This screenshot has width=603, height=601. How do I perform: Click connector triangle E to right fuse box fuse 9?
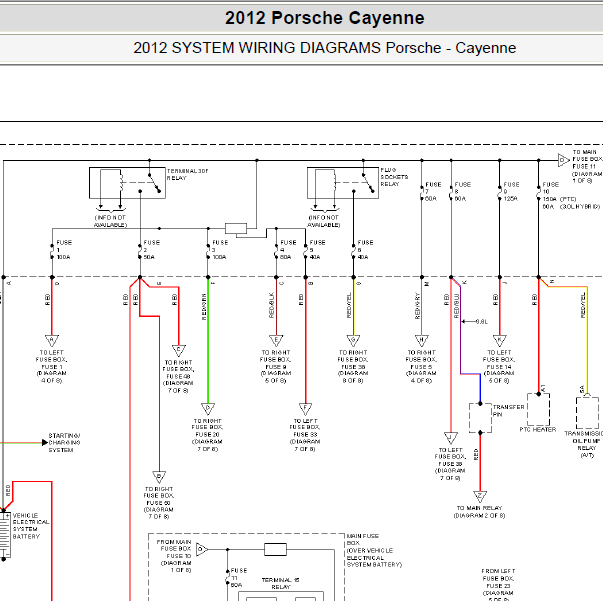276,340
